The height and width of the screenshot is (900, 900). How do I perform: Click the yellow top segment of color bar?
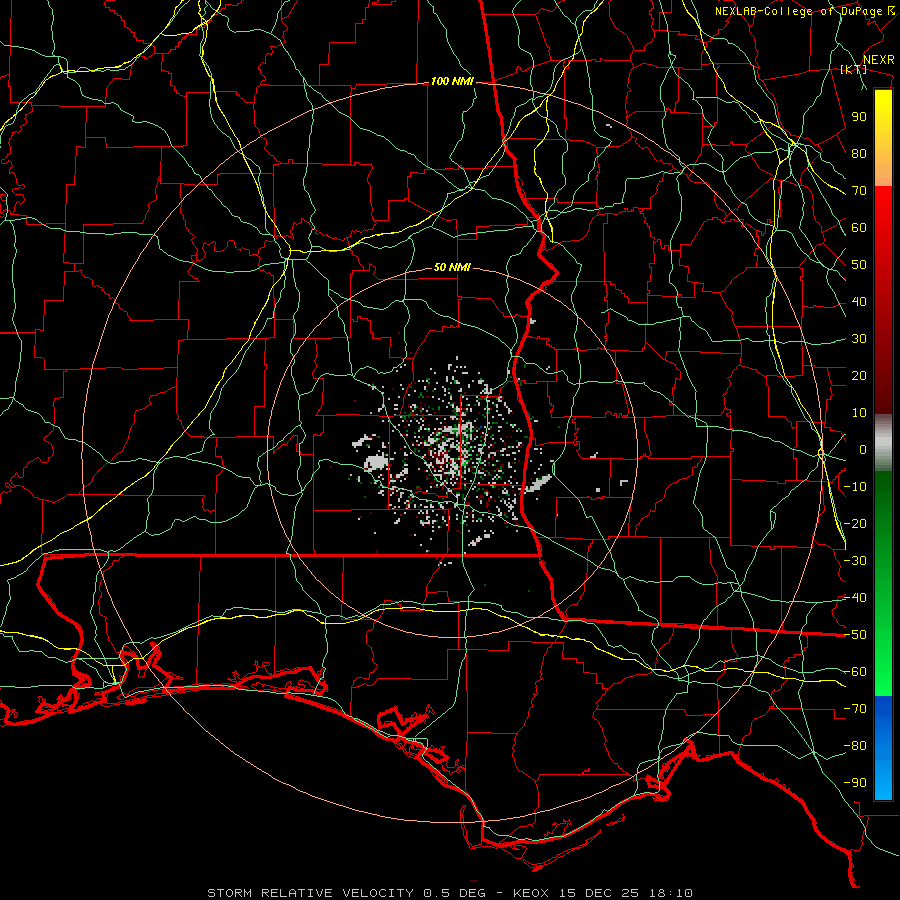[883, 138]
